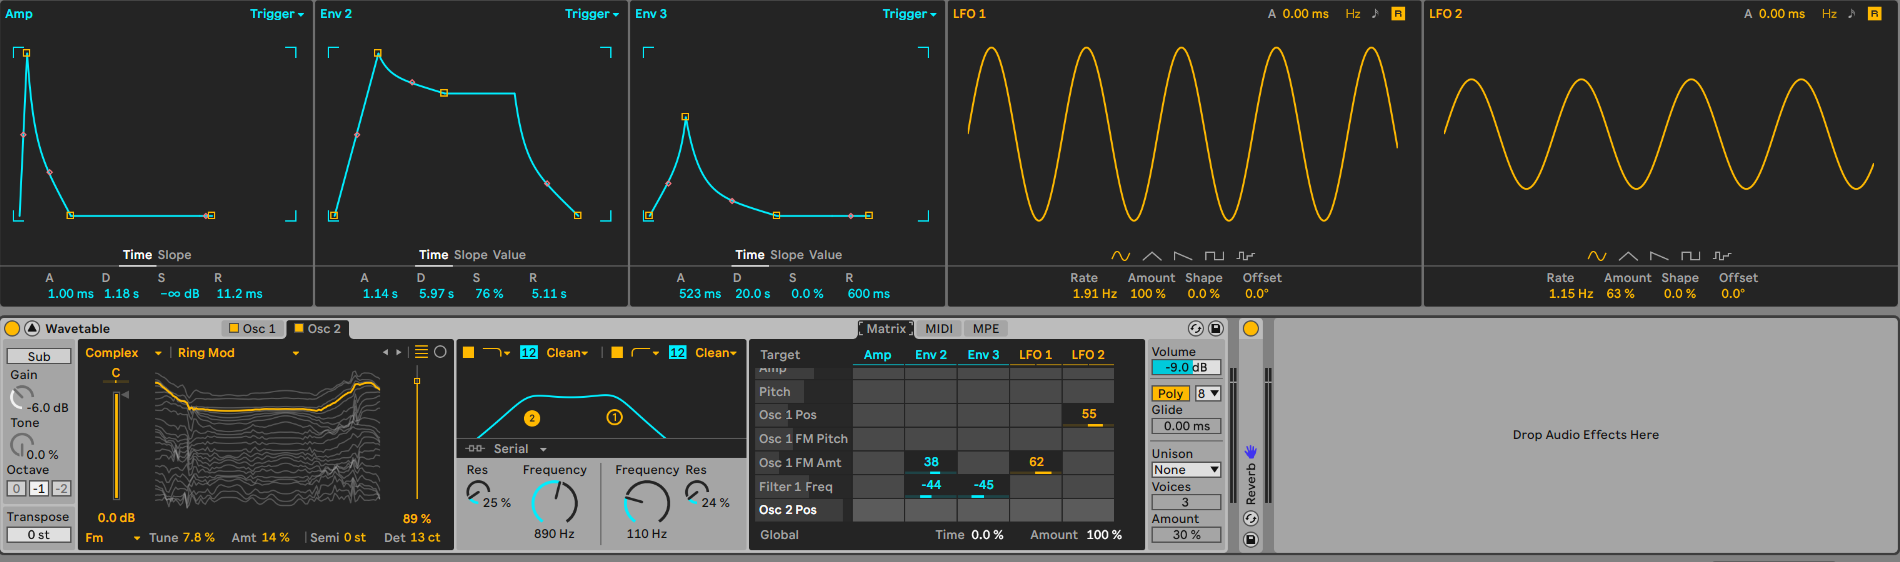Screen dimensions: 1900x562
Task: Click Wavetable Hot-Swap preset icon
Action: click(1195, 328)
